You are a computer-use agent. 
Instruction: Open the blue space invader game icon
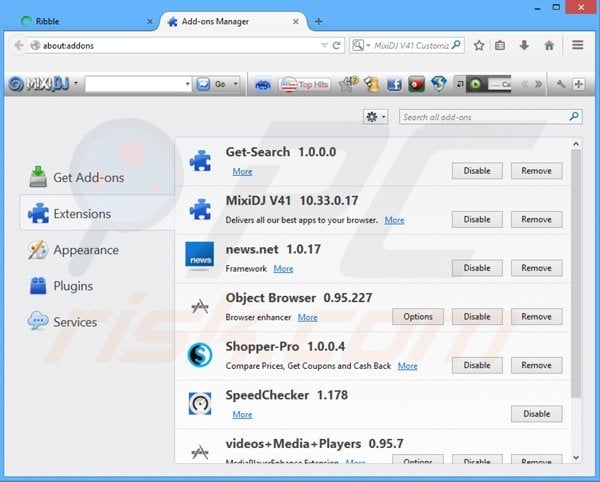point(262,84)
